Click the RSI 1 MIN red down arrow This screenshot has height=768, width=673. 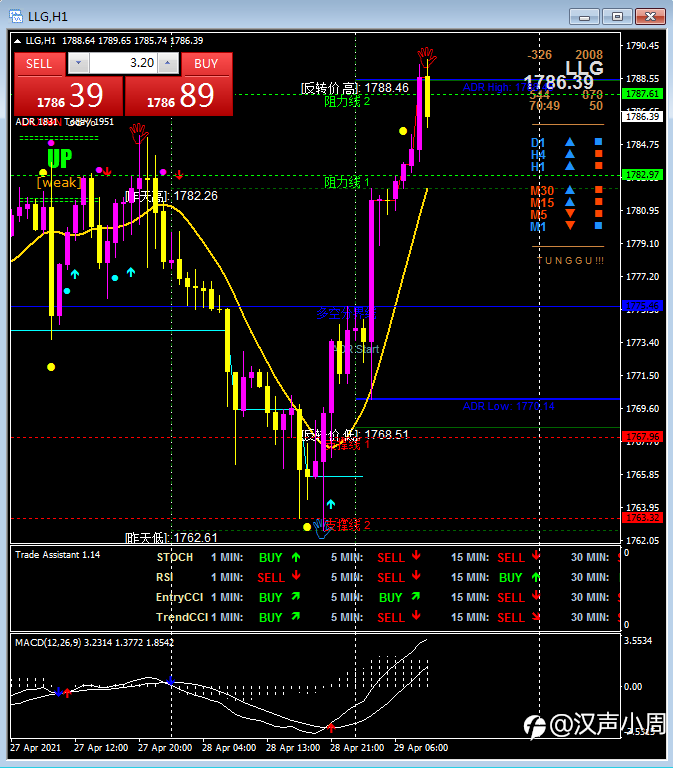(x=296, y=576)
